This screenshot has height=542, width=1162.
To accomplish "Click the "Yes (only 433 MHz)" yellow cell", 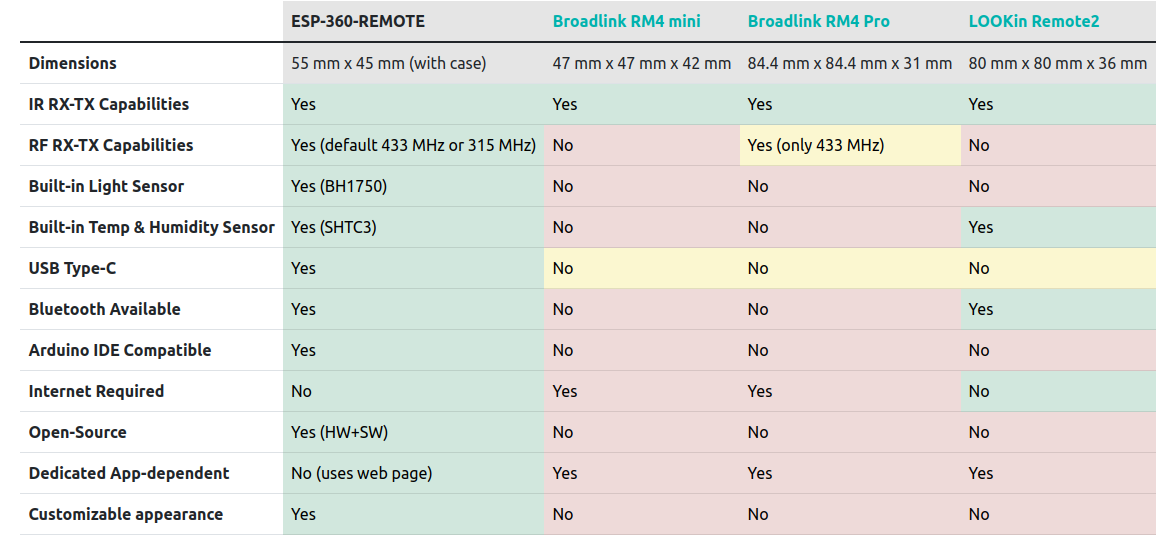I will 850,145.
